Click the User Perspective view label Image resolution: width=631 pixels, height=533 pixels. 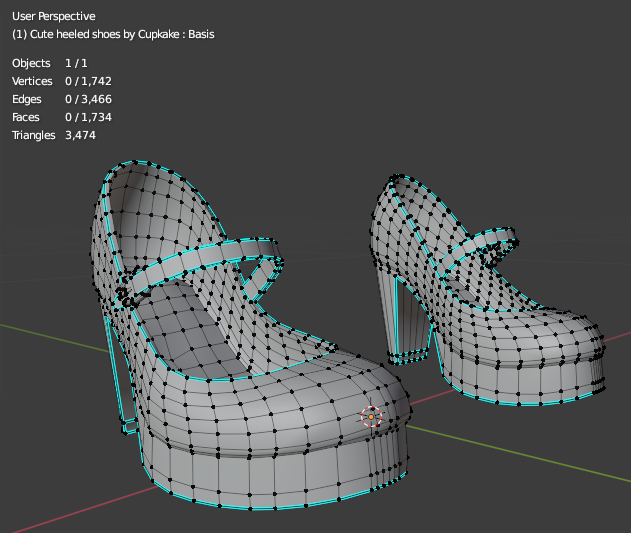pyautogui.click(x=53, y=16)
